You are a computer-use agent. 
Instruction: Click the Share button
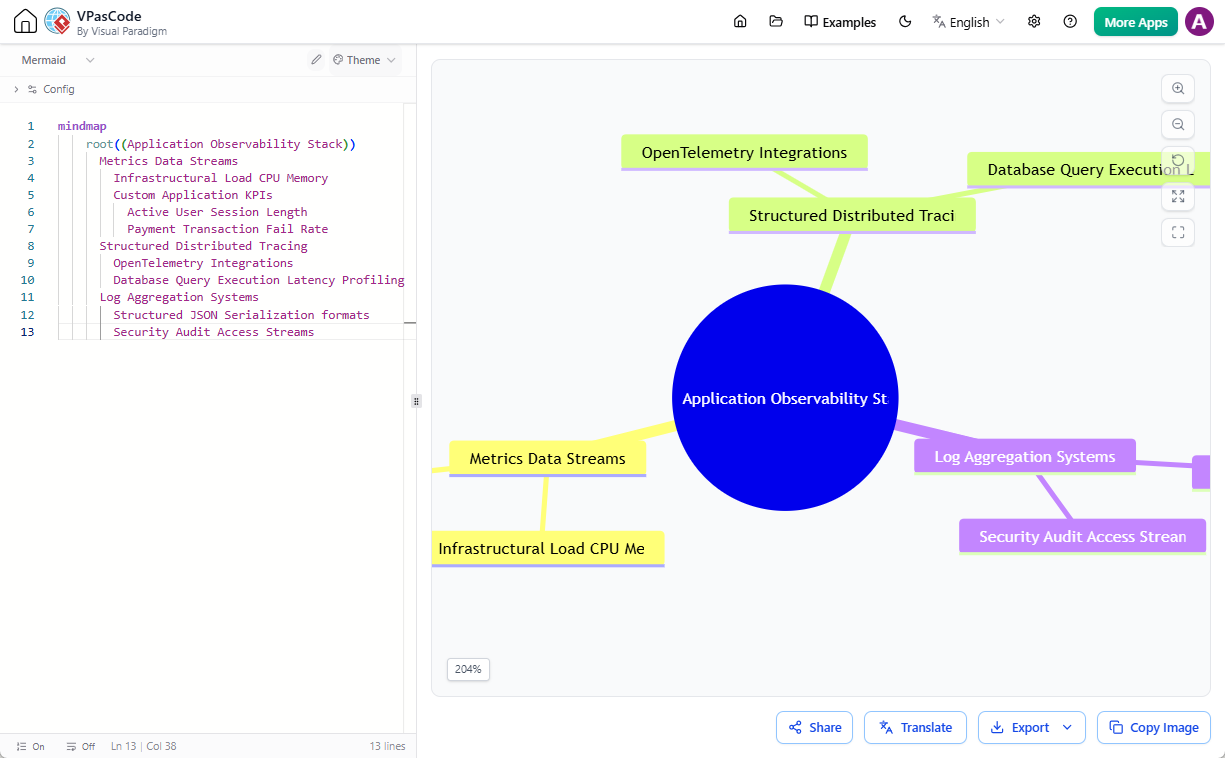(x=814, y=728)
